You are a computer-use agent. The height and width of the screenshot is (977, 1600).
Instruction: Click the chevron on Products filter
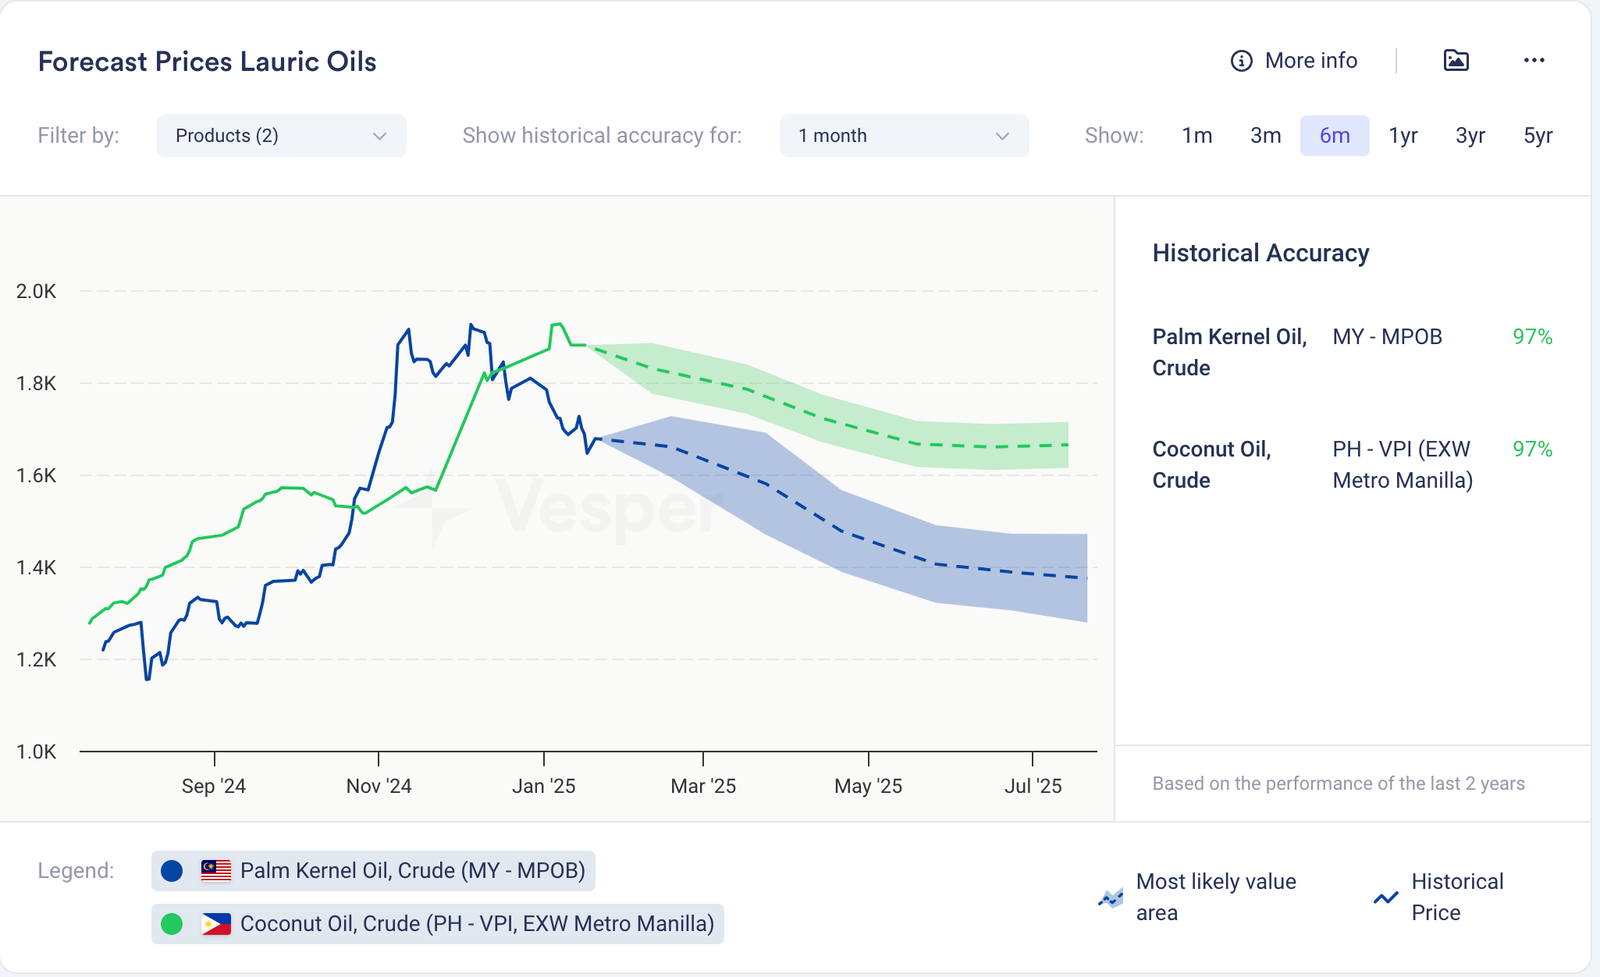[380, 136]
